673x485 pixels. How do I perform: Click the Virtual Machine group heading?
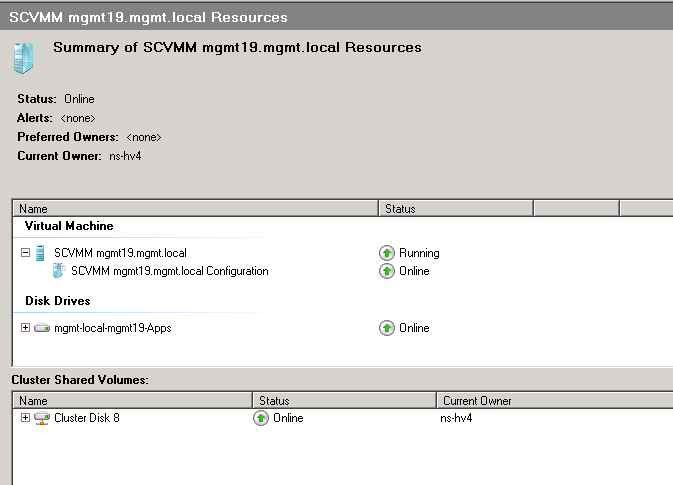tap(69, 226)
